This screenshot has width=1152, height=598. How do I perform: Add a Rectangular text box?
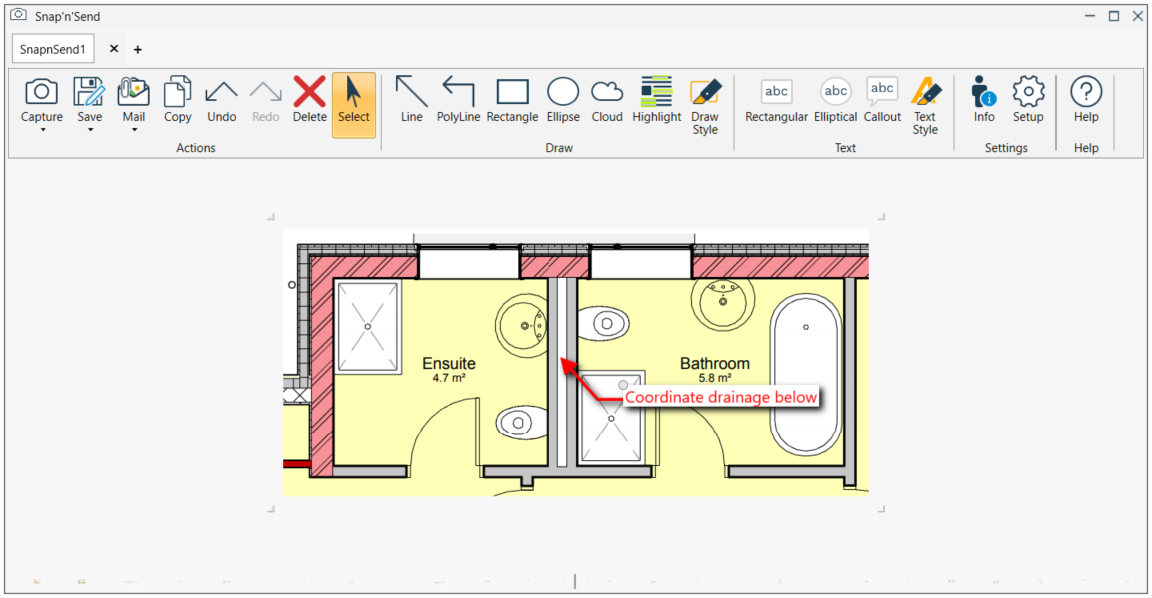(776, 101)
